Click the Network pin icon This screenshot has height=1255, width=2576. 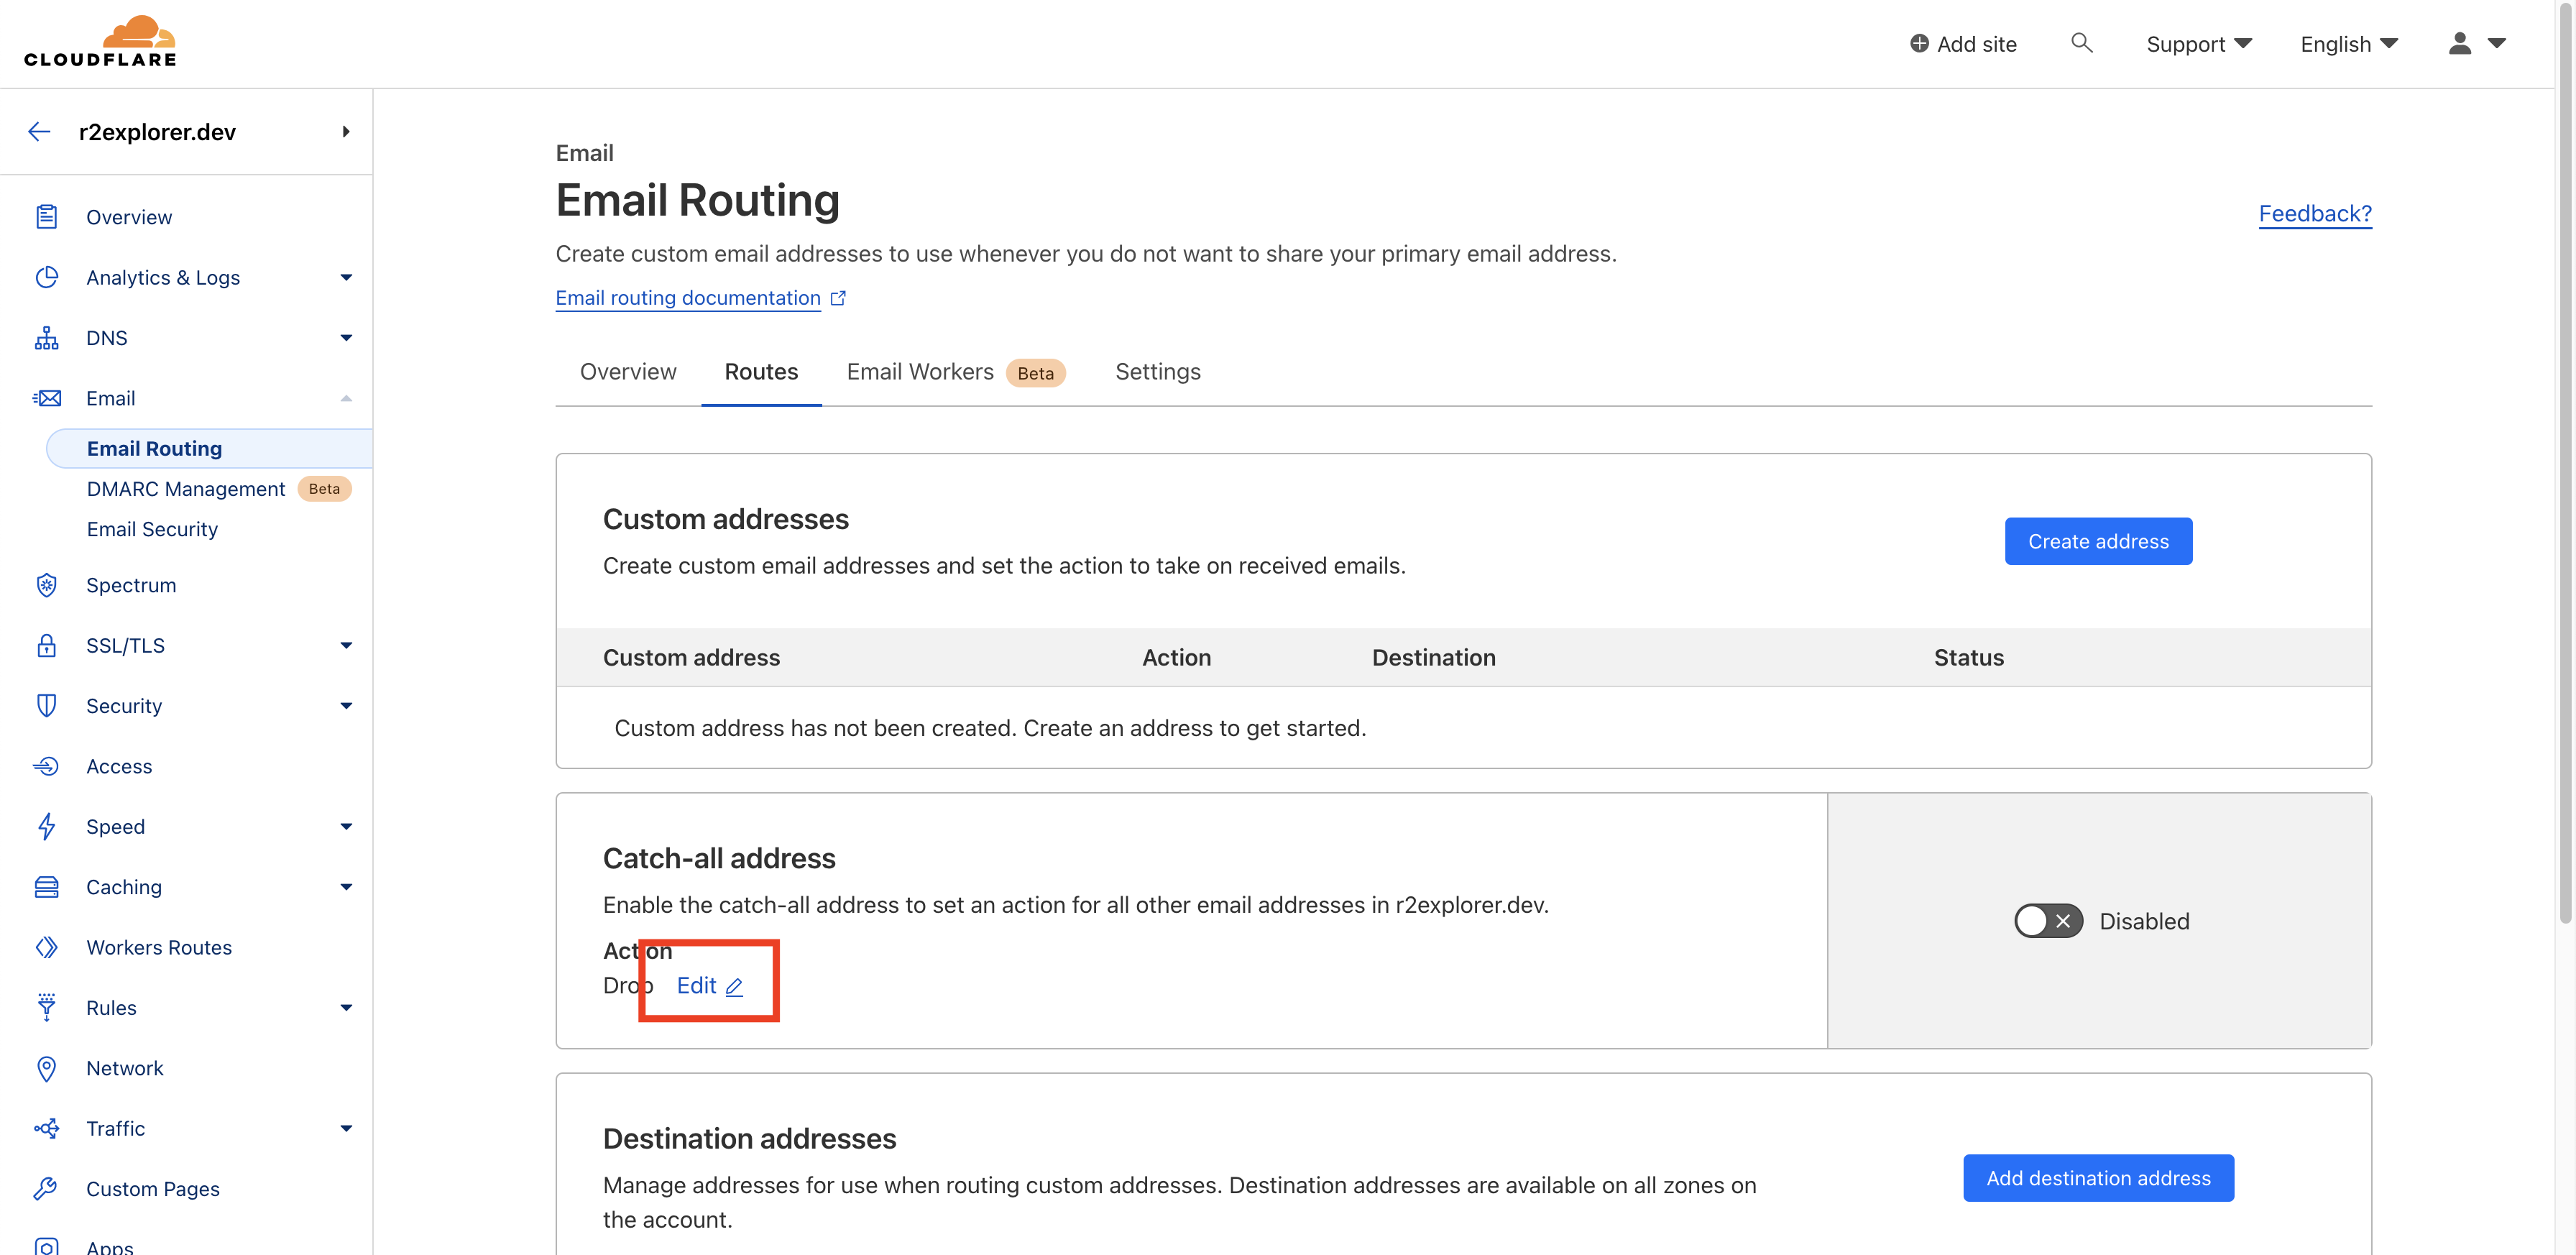[46, 1068]
